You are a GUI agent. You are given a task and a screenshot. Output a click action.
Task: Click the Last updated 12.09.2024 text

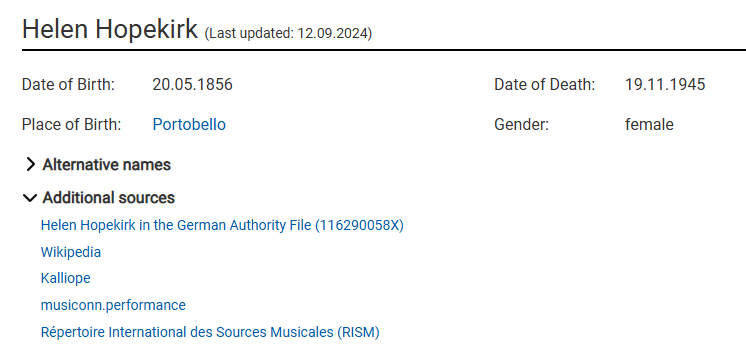pos(288,34)
